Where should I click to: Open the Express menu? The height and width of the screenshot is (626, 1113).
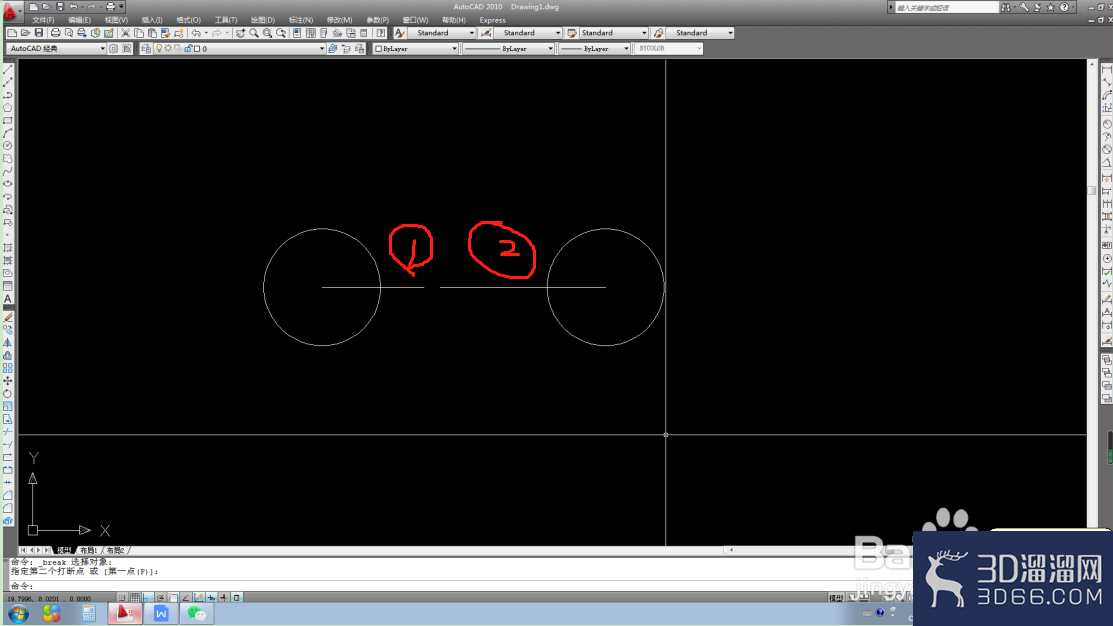(492, 20)
